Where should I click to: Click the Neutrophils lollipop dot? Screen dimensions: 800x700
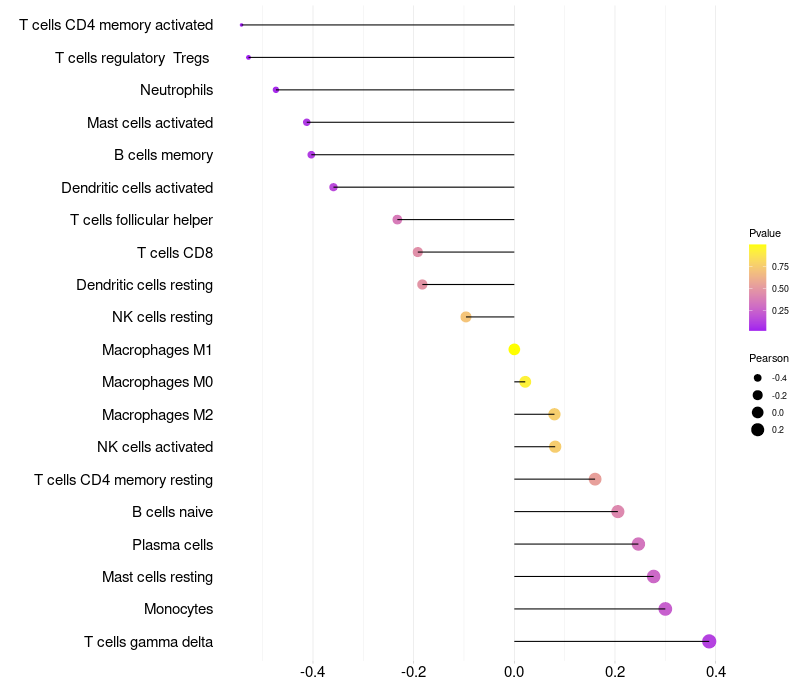276,90
